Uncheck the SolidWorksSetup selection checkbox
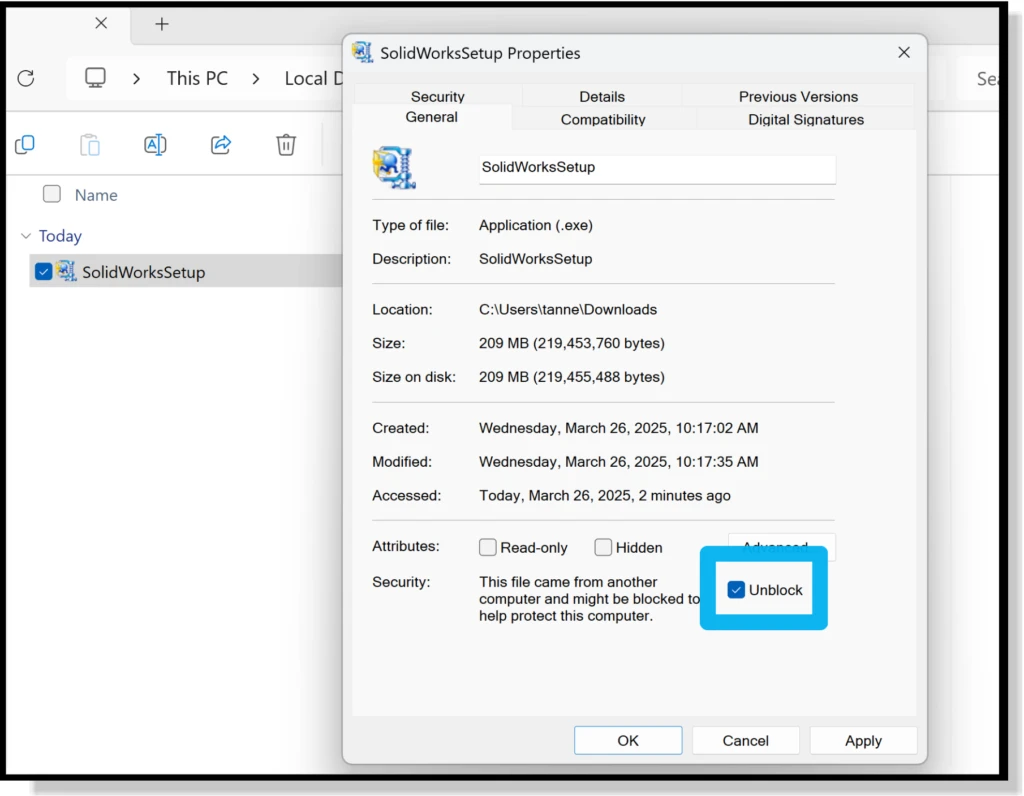1024x796 pixels. click(x=42, y=271)
